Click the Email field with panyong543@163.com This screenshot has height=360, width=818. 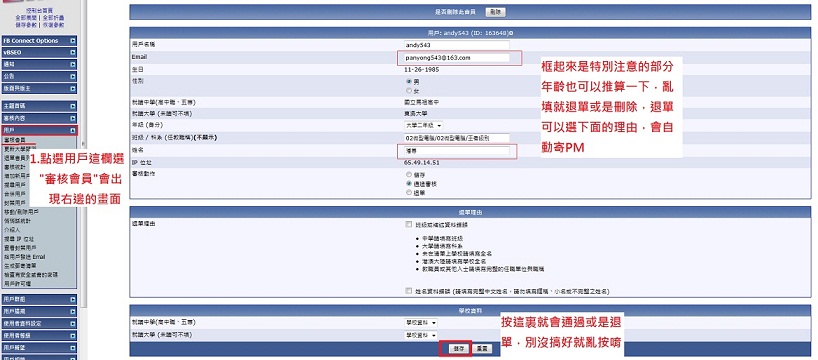pyautogui.click(x=457, y=58)
